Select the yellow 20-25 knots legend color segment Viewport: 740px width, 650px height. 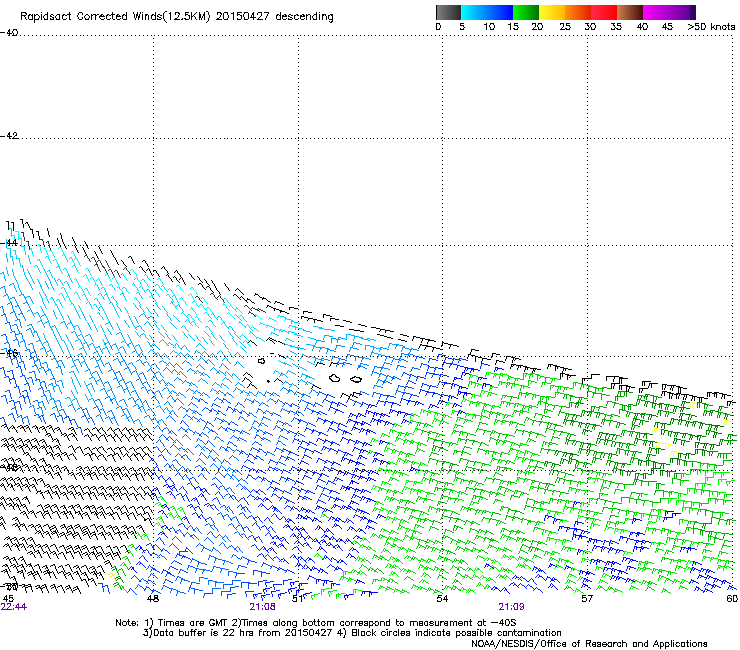[x=552, y=12]
